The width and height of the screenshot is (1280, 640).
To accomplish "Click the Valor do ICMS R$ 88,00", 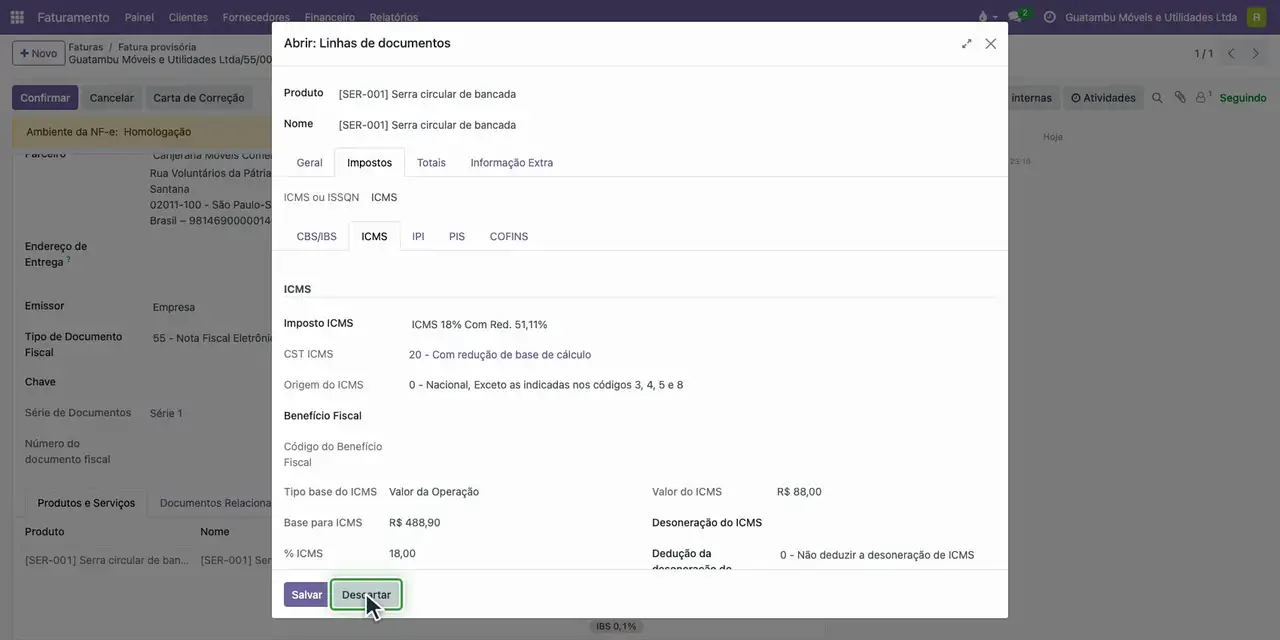I will click(x=799, y=492).
